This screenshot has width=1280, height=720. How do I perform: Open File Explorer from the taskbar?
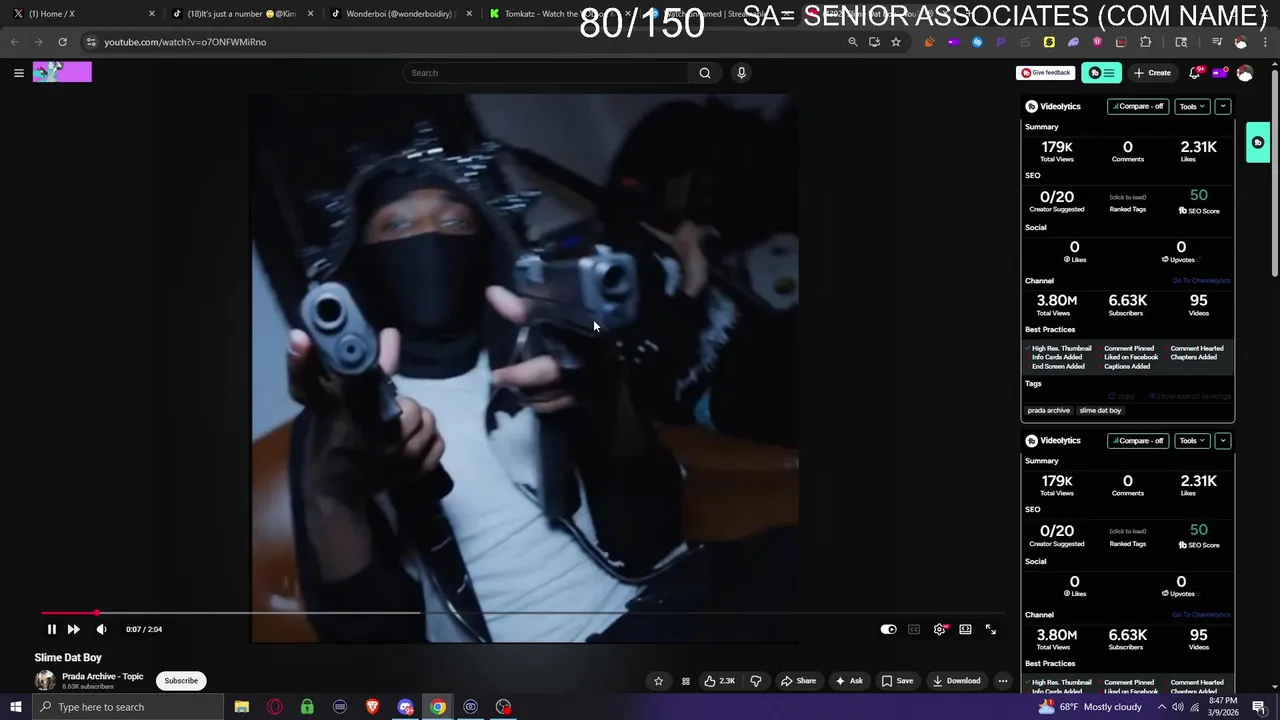click(242, 707)
